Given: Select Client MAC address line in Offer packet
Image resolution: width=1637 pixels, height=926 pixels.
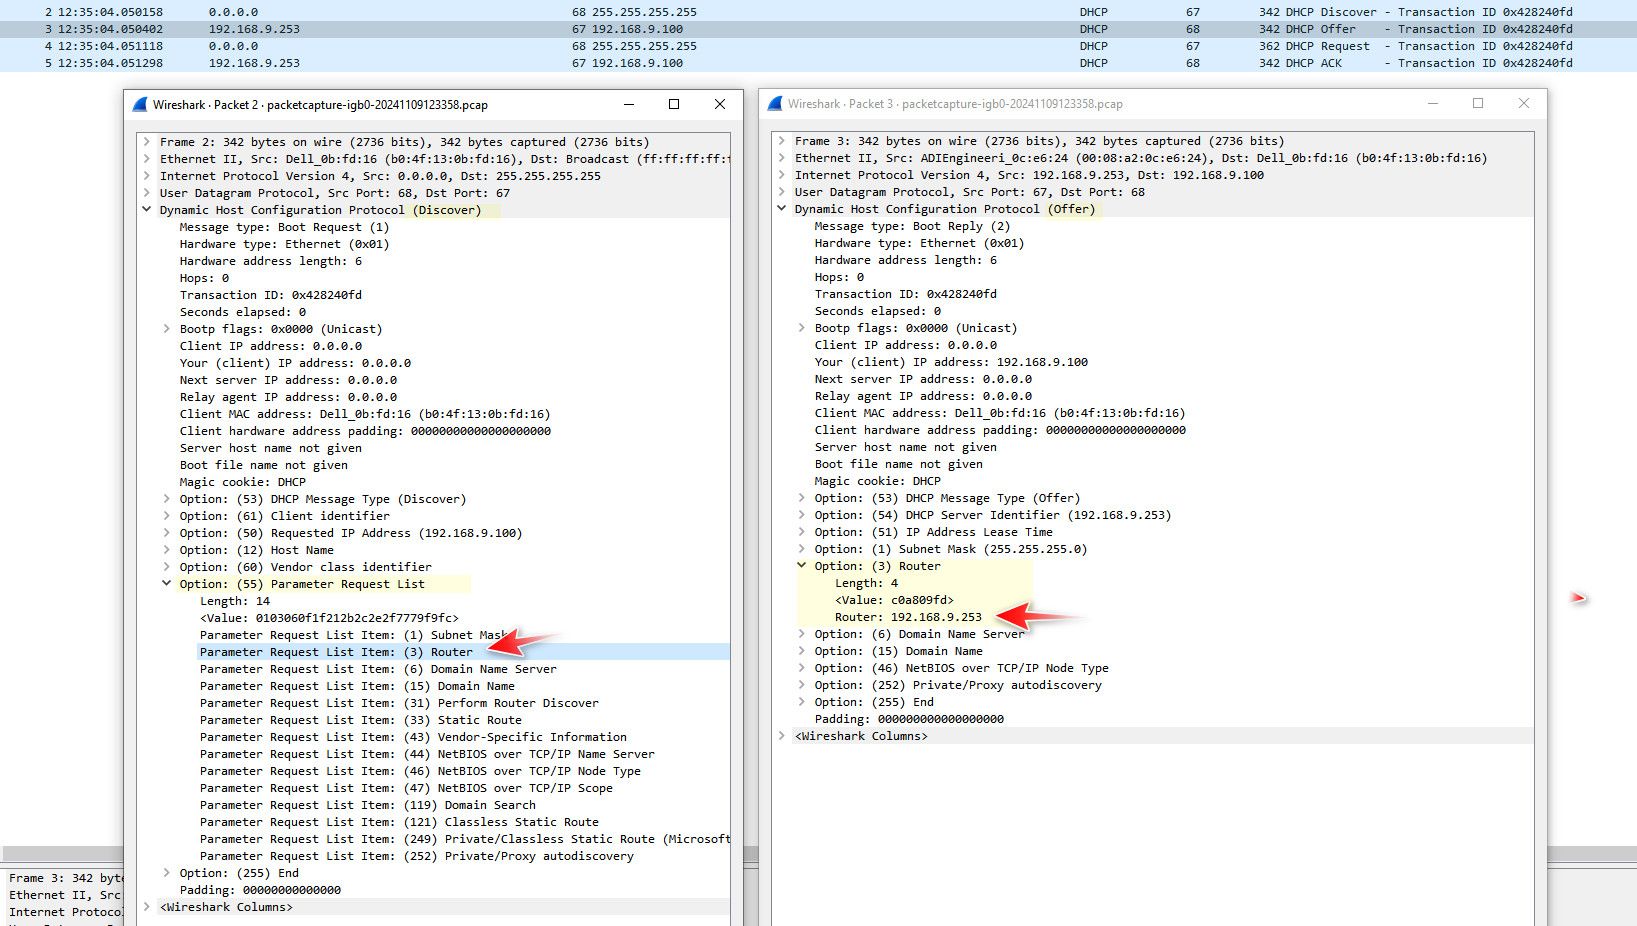Looking at the screenshot, I should [1000, 413].
